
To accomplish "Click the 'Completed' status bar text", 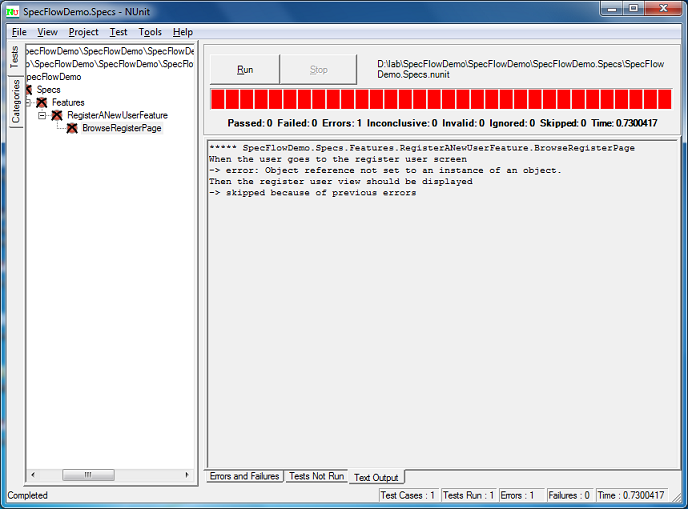I will pos(27,495).
